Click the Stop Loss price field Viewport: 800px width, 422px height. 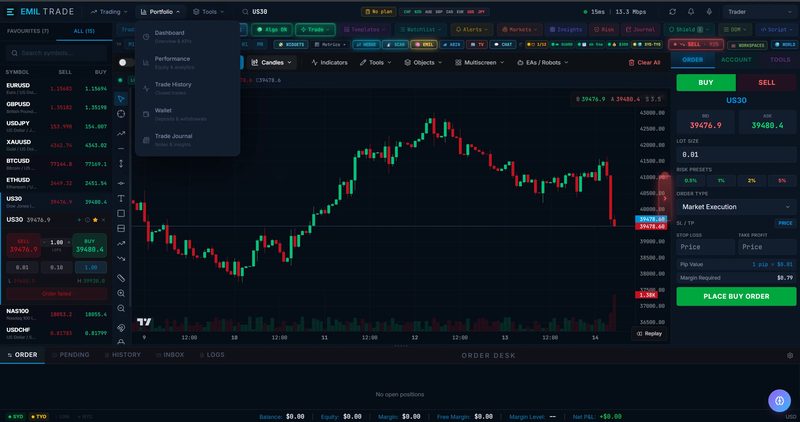point(705,246)
